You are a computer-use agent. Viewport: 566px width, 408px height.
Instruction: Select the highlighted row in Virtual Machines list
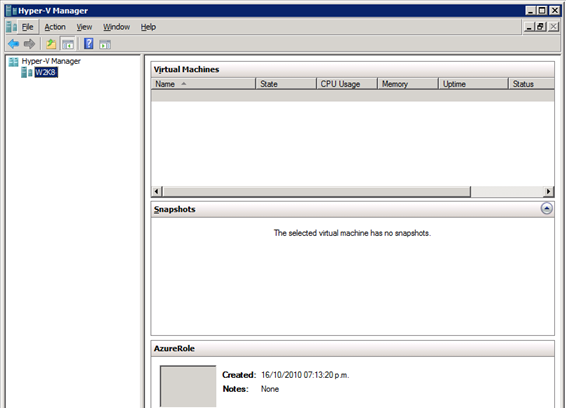click(353, 95)
